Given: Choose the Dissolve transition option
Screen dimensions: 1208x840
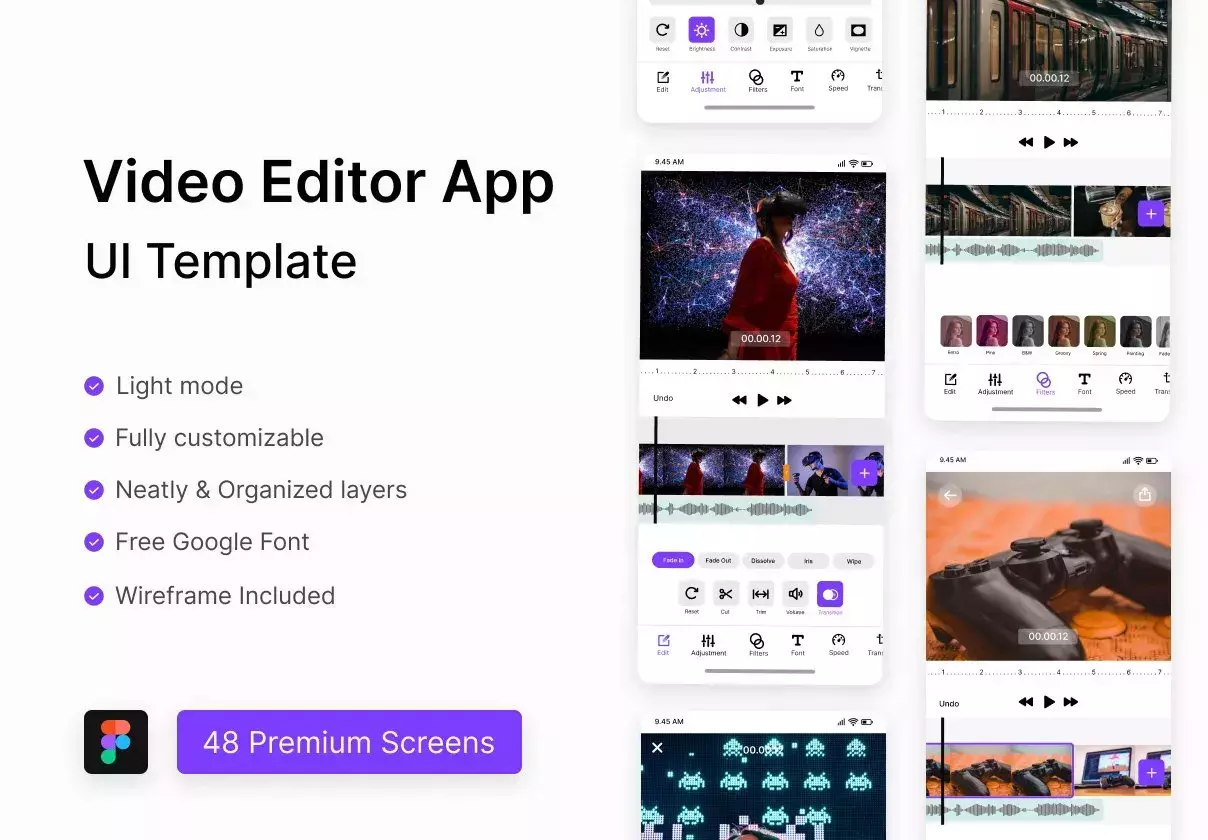Looking at the screenshot, I should [x=763, y=561].
